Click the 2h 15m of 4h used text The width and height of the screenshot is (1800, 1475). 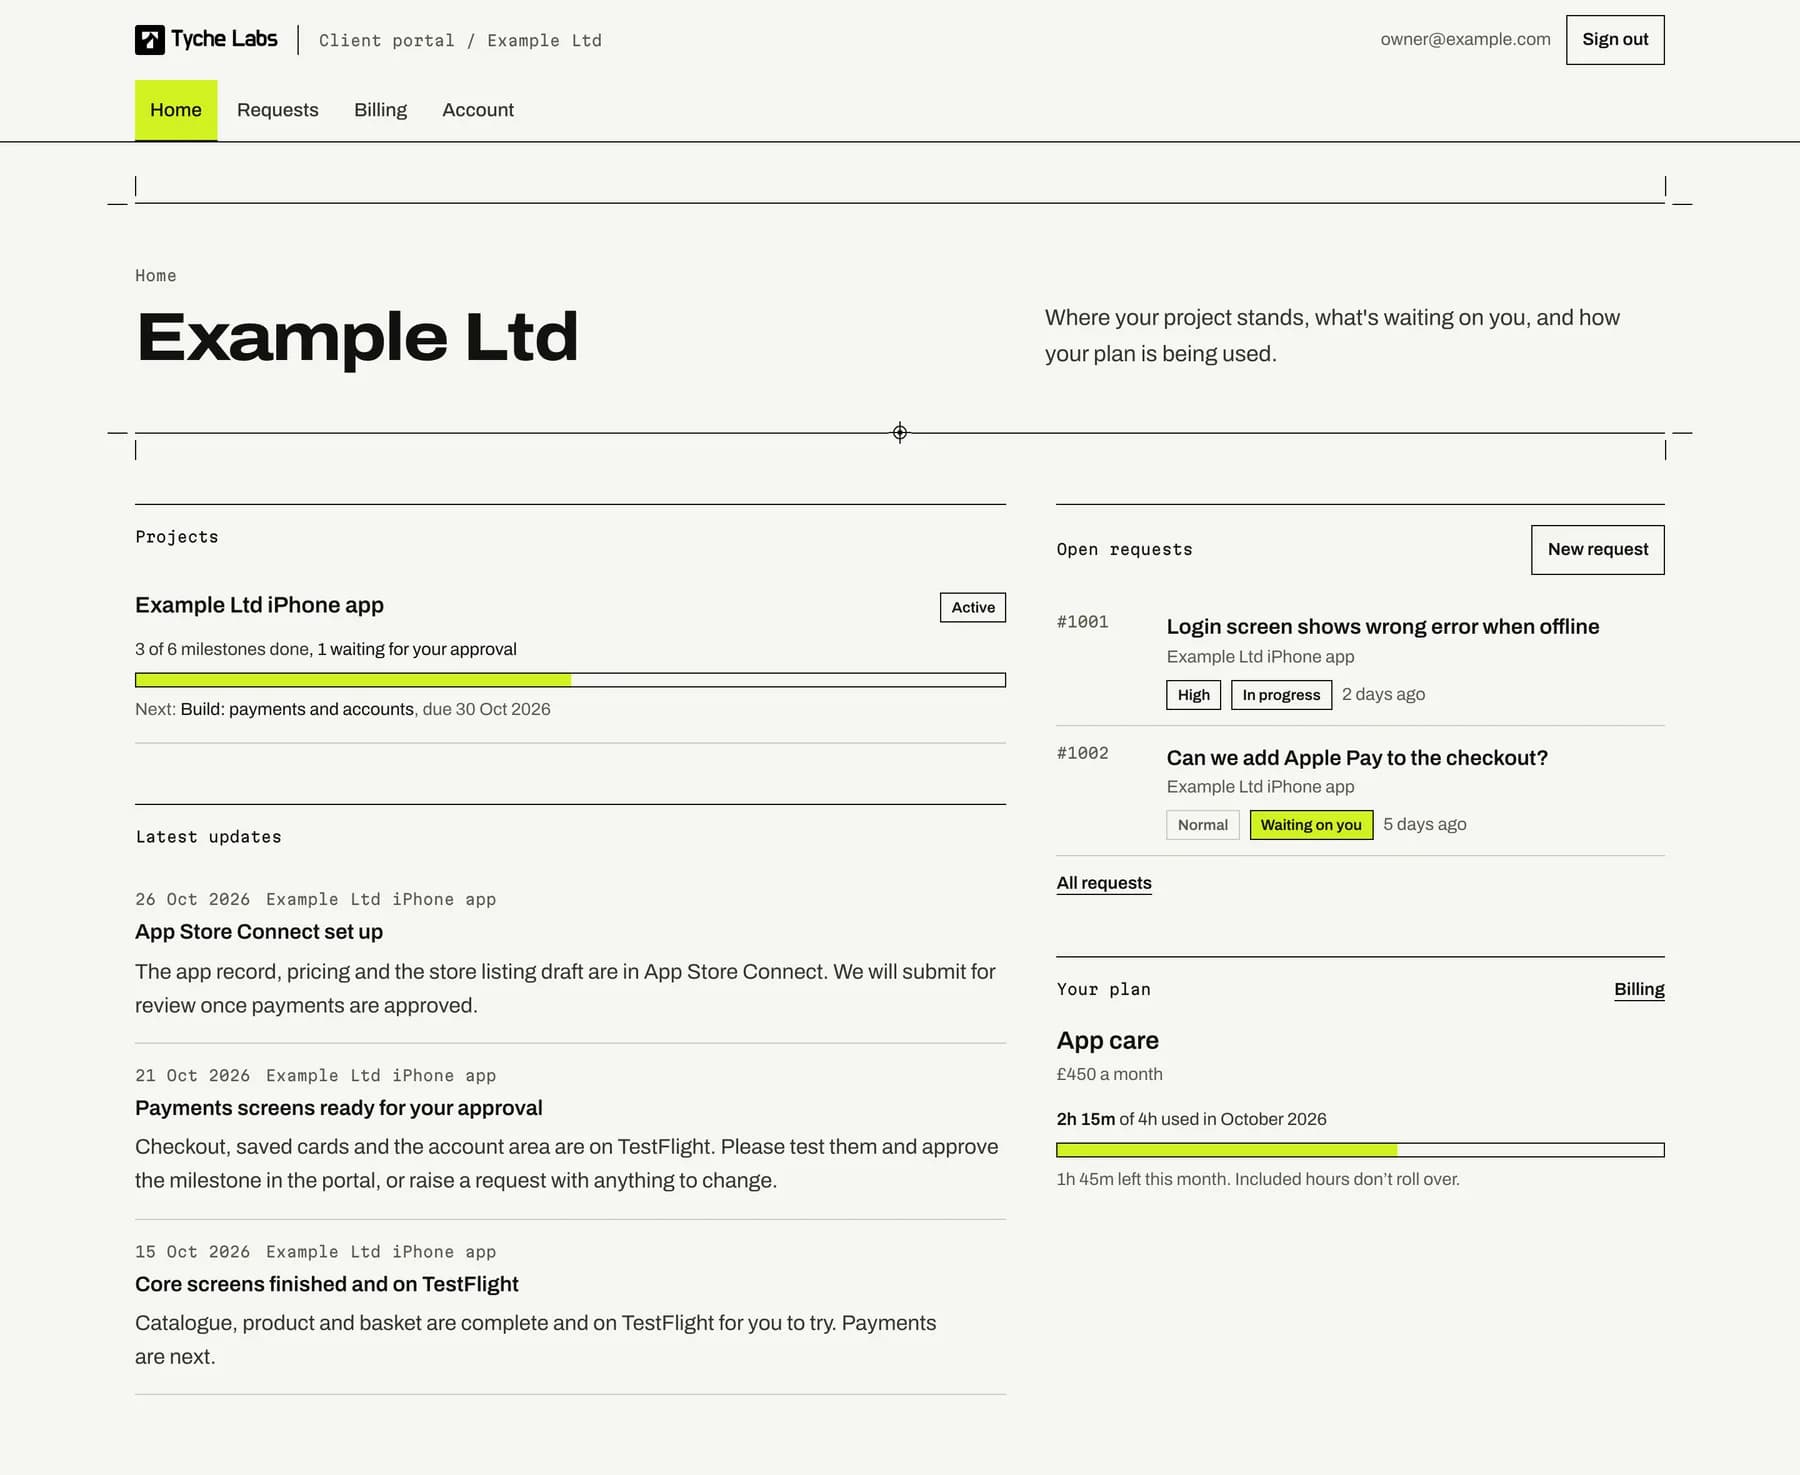pos(1192,1119)
